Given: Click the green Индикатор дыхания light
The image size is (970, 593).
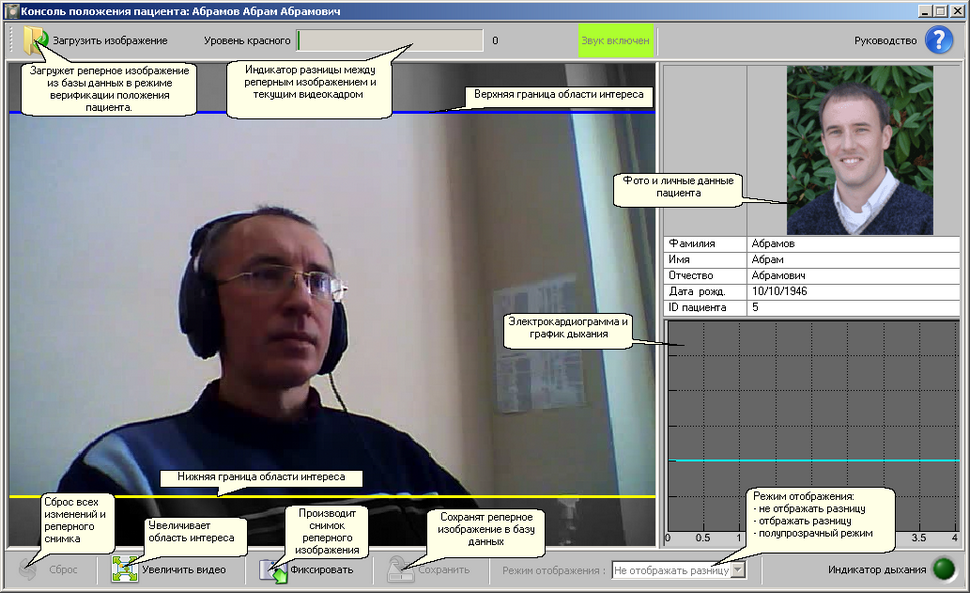Looking at the screenshot, I should point(943,570).
